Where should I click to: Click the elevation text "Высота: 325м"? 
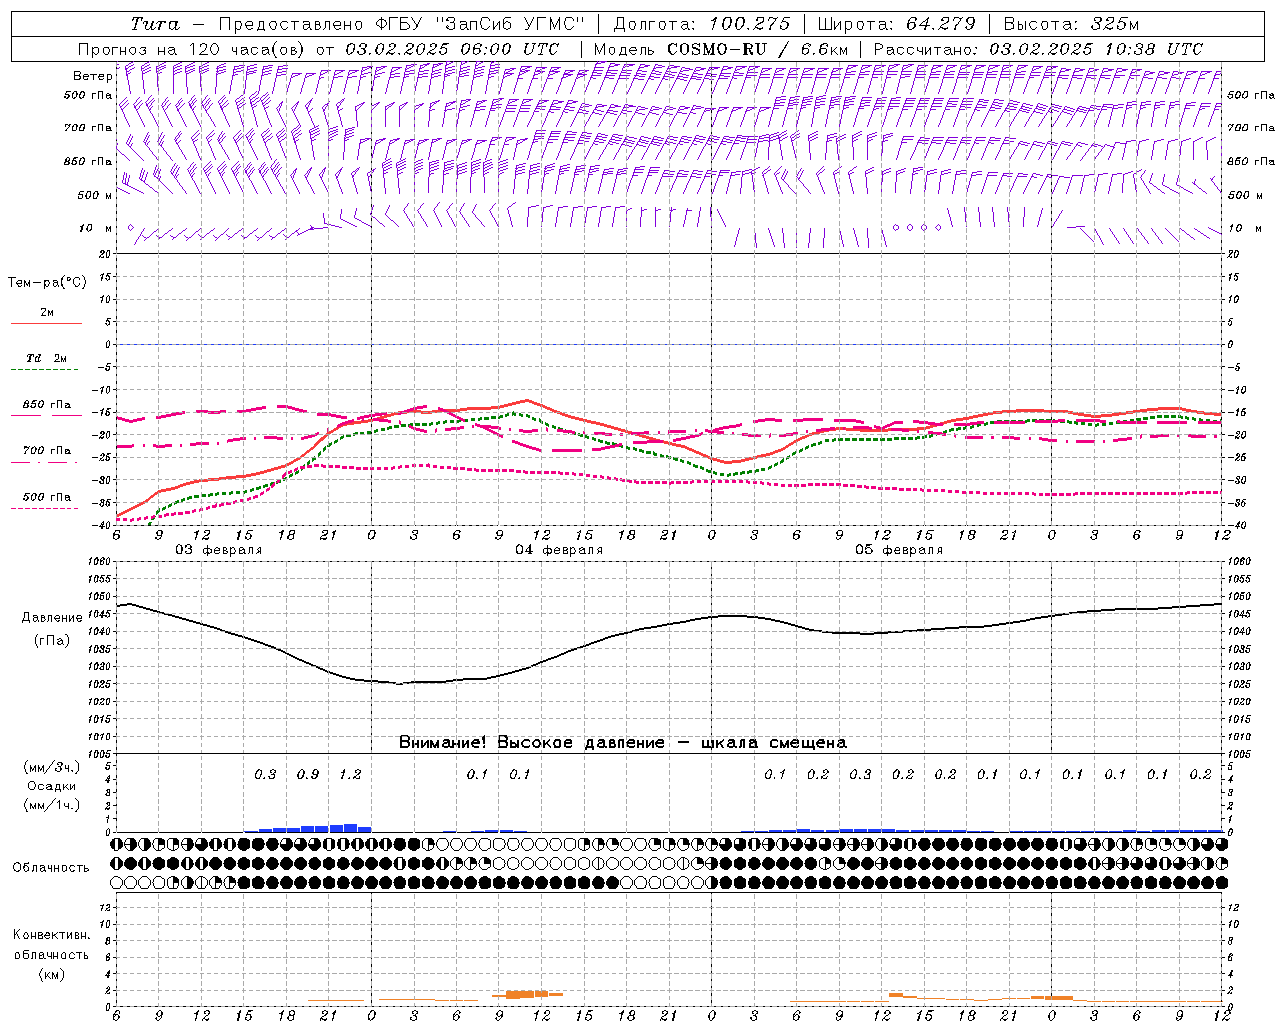[x=1071, y=24]
